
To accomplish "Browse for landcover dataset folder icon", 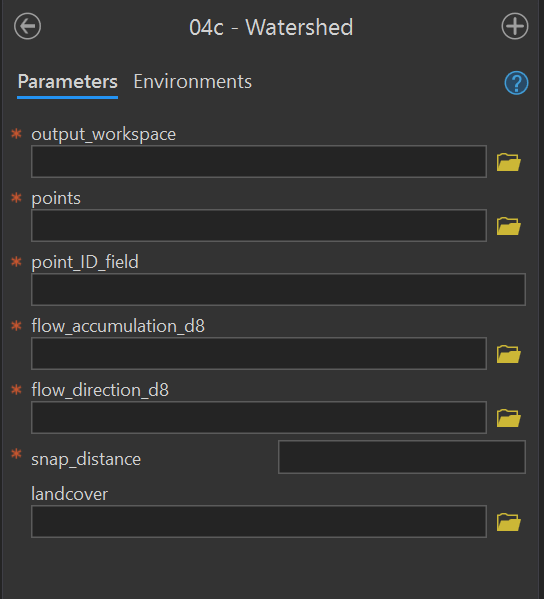I will [508, 522].
